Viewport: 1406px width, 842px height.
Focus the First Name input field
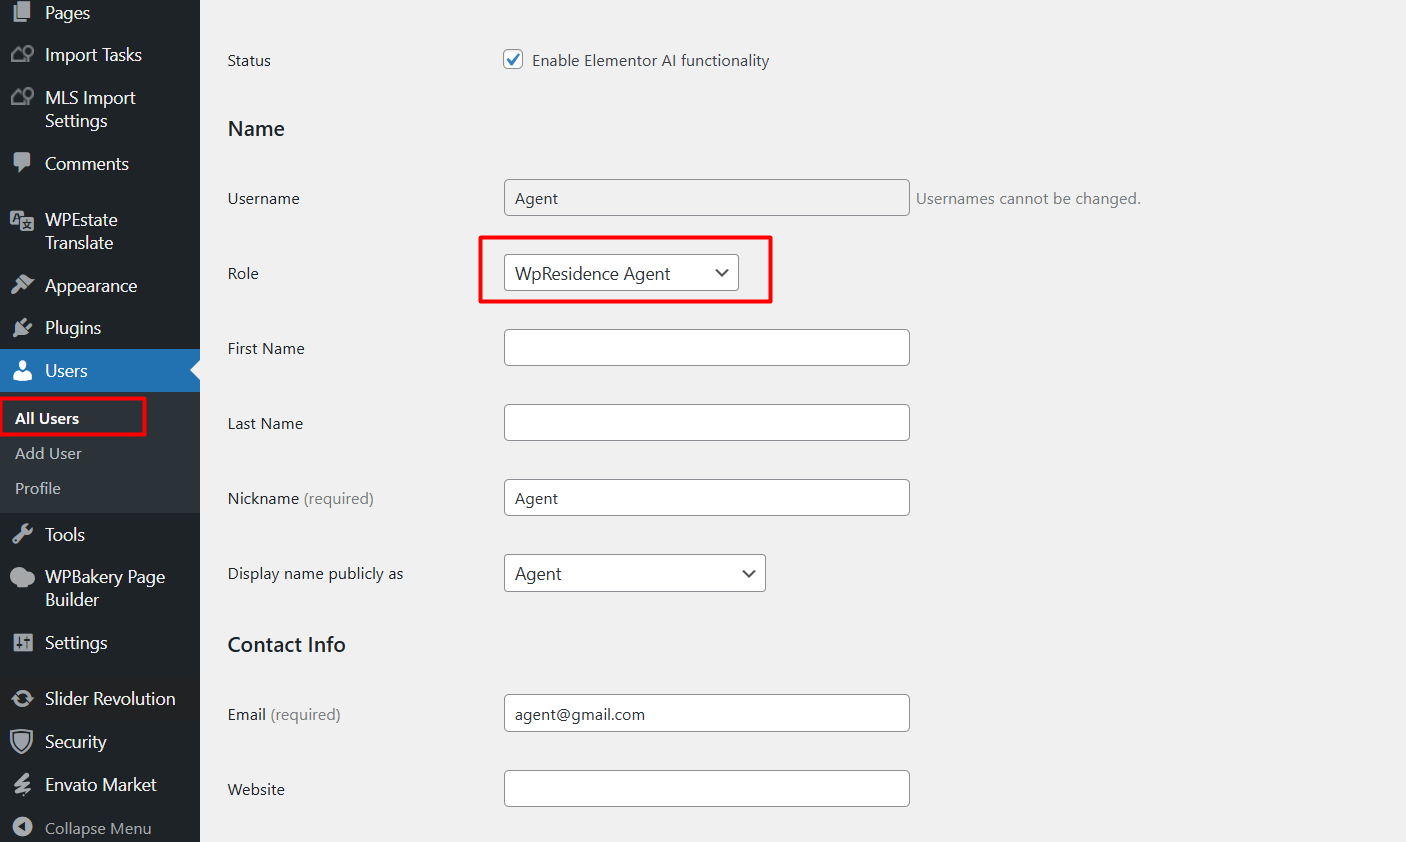click(x=706, y=347)
